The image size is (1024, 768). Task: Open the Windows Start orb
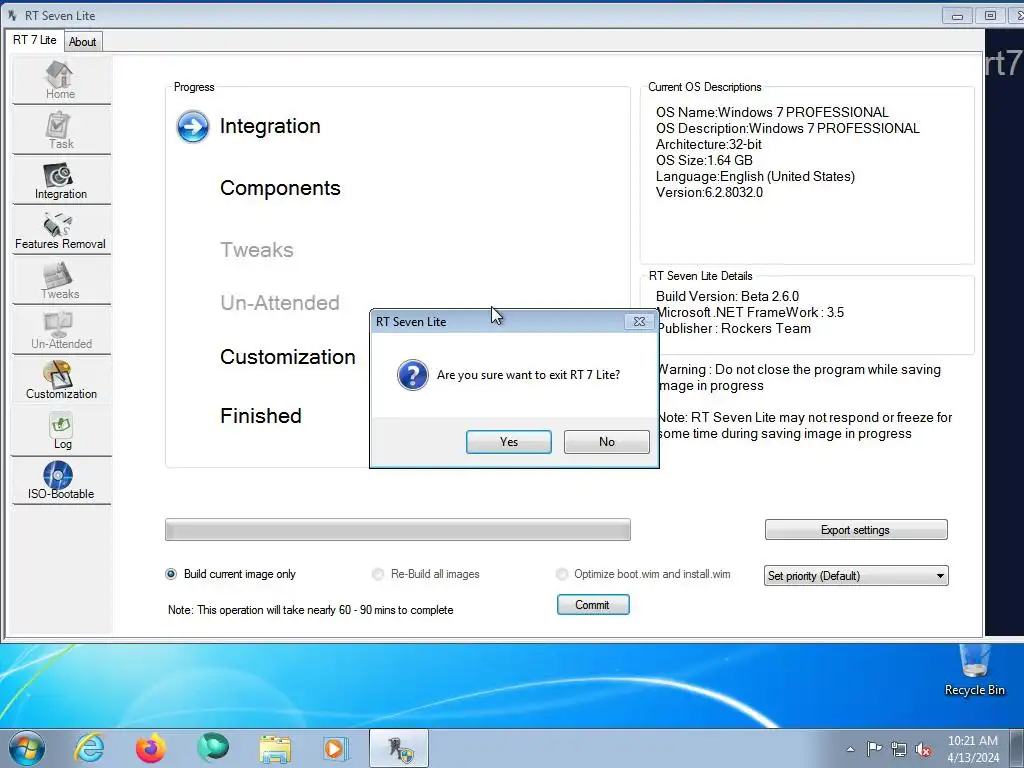(x=26, y=748)
